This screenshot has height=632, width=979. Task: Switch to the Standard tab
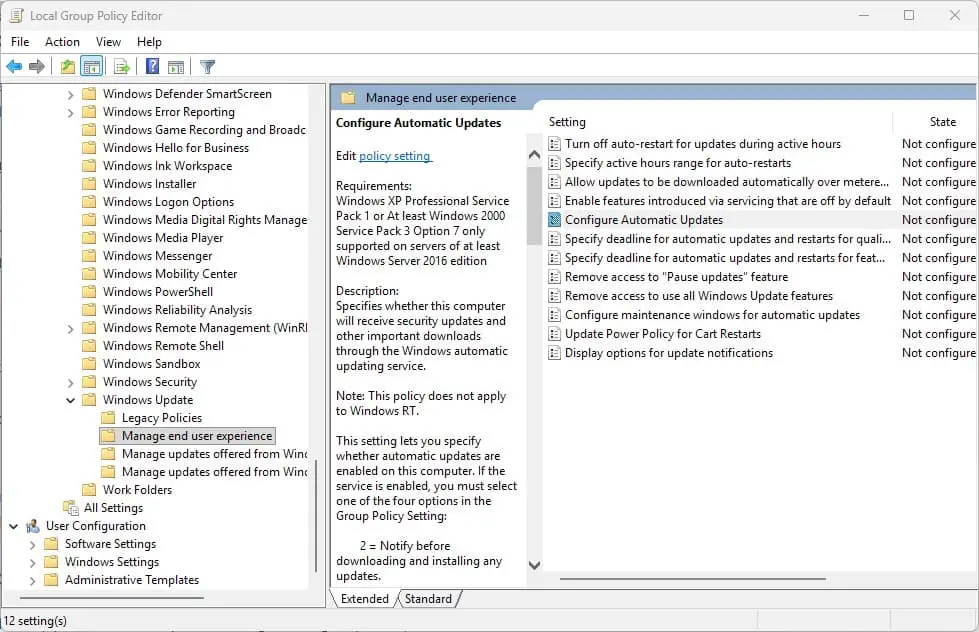coord(428,599)
